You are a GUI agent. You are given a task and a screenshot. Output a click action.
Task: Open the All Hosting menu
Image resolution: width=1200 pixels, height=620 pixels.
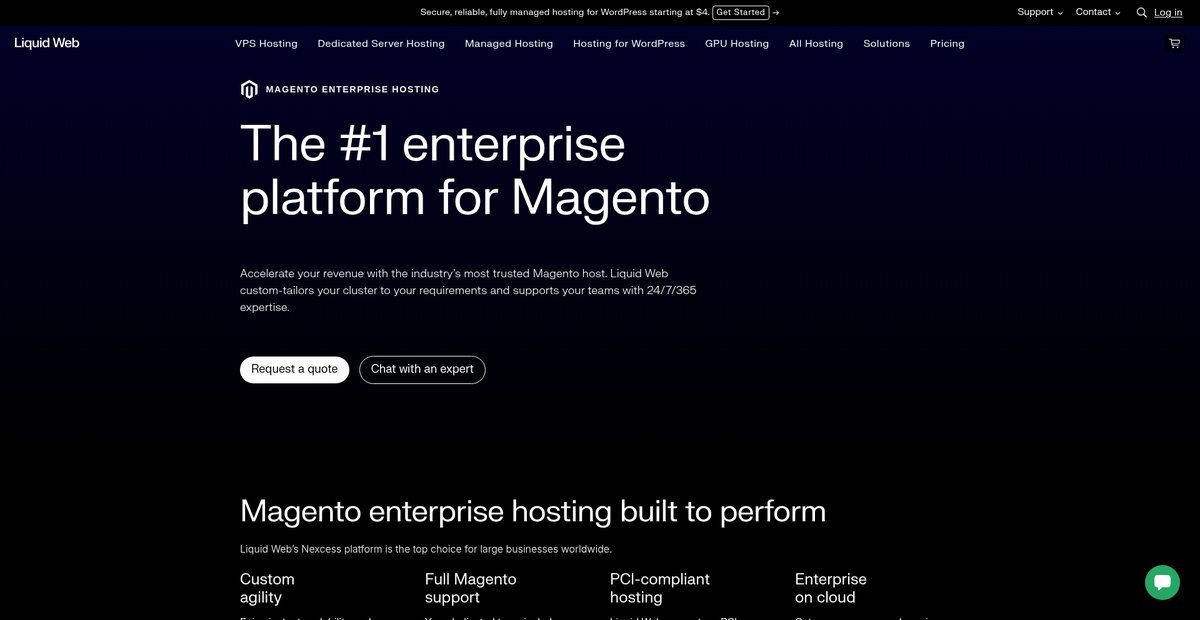(x=816, y=44)
